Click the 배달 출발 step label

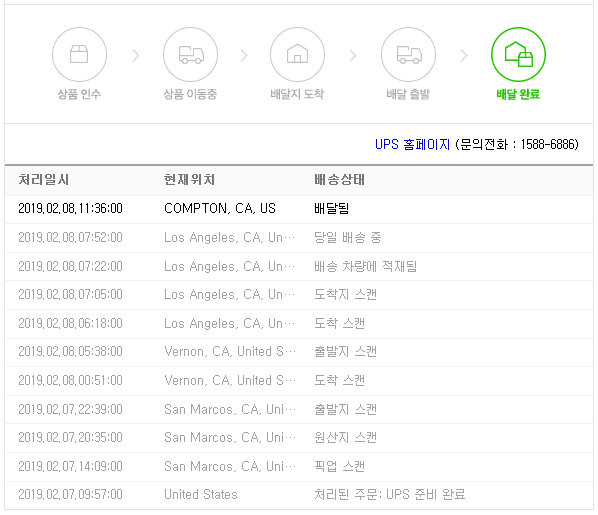(x=408, y=94)
